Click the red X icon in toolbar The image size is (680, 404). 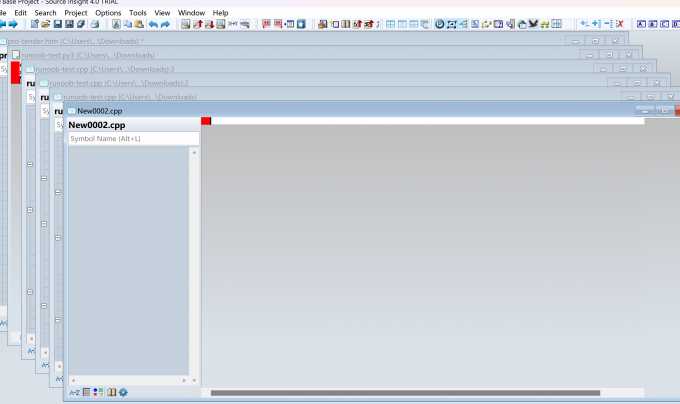coord(620,24)
